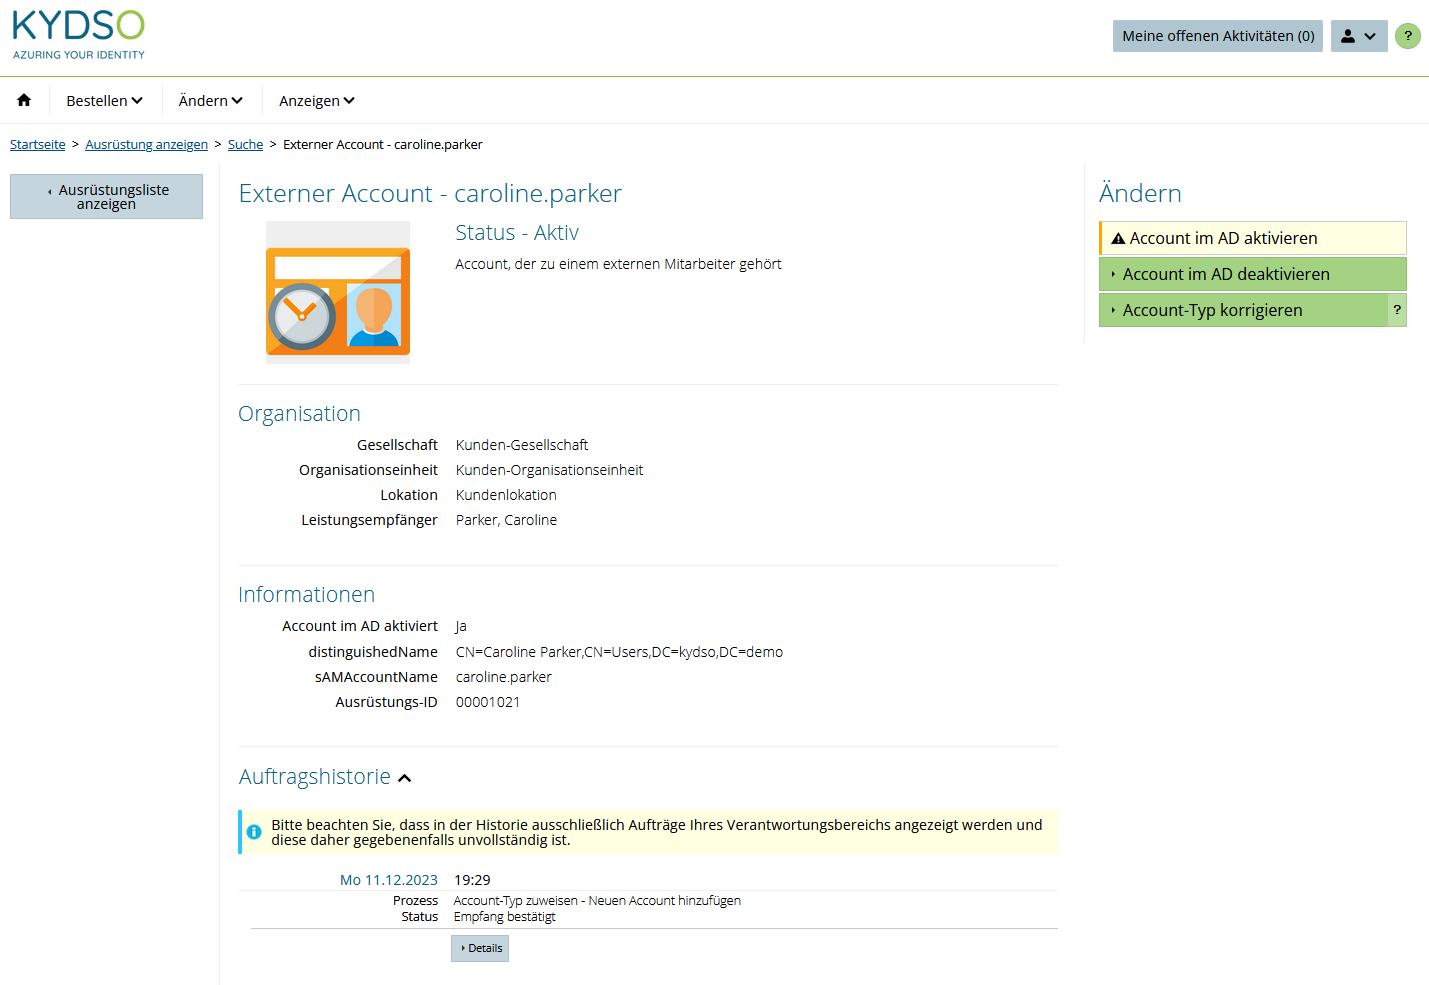The image size is (1429, 985).
Task: Collapse the Auftragshistorie section via its chevron
Action: 405,776
